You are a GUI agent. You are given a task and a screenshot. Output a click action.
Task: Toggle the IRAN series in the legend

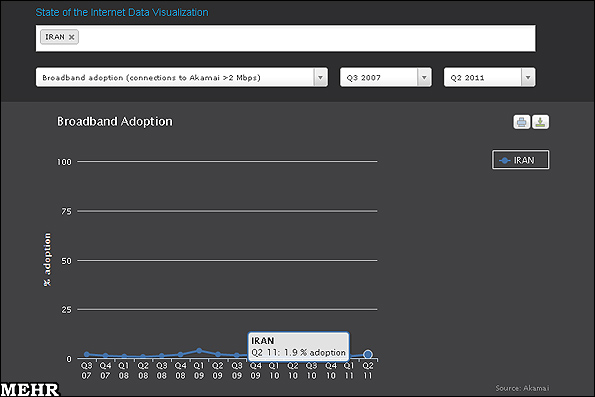[x=520, y=160]
